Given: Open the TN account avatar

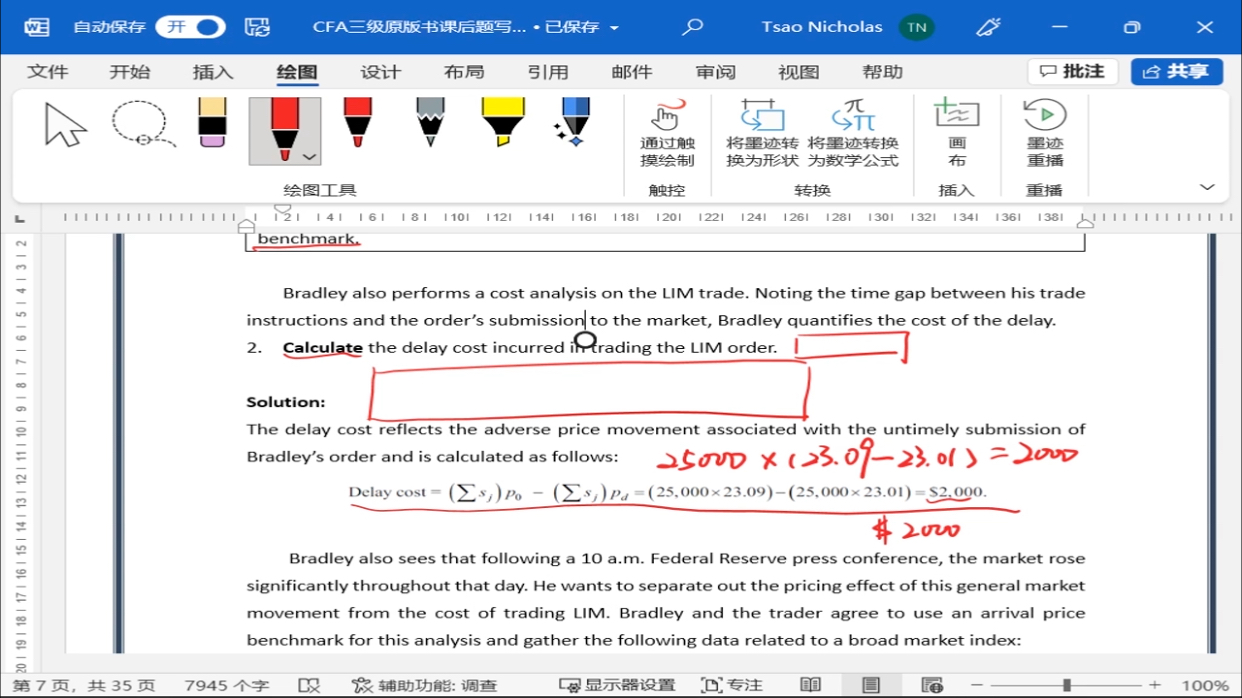Looking at the screenshot, I should pos(916,27).
